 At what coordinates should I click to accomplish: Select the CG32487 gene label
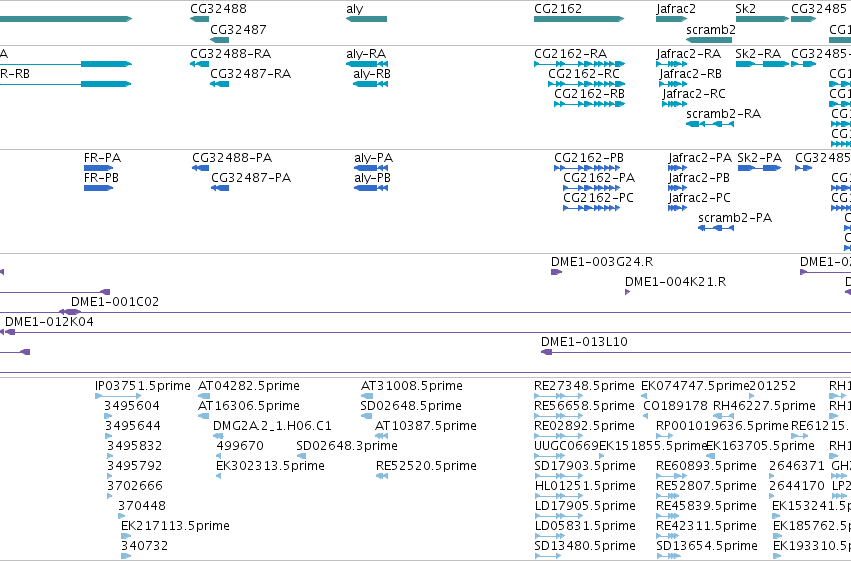coord(238,29)
